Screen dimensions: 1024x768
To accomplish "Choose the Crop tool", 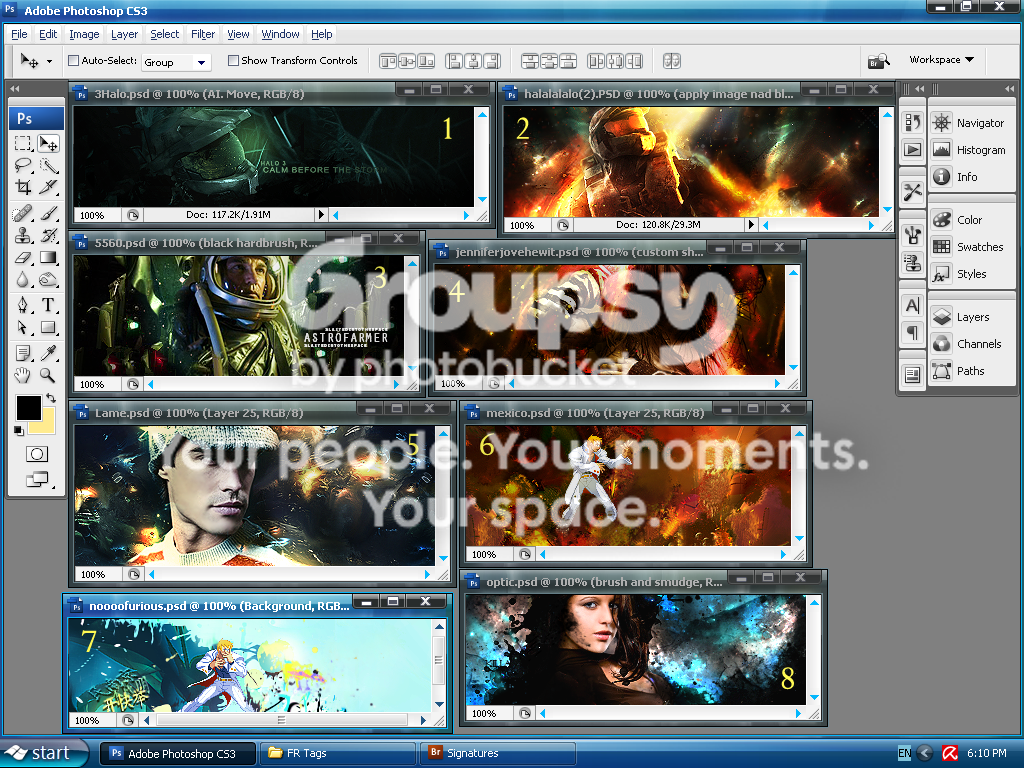I will [23, 187].
